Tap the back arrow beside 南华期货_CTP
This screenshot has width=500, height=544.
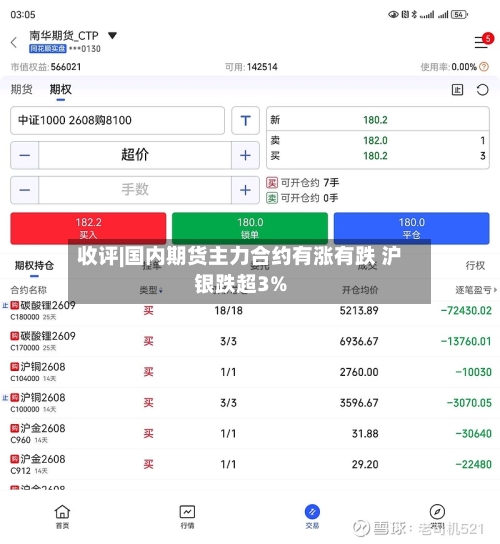[x=14, y=42]
